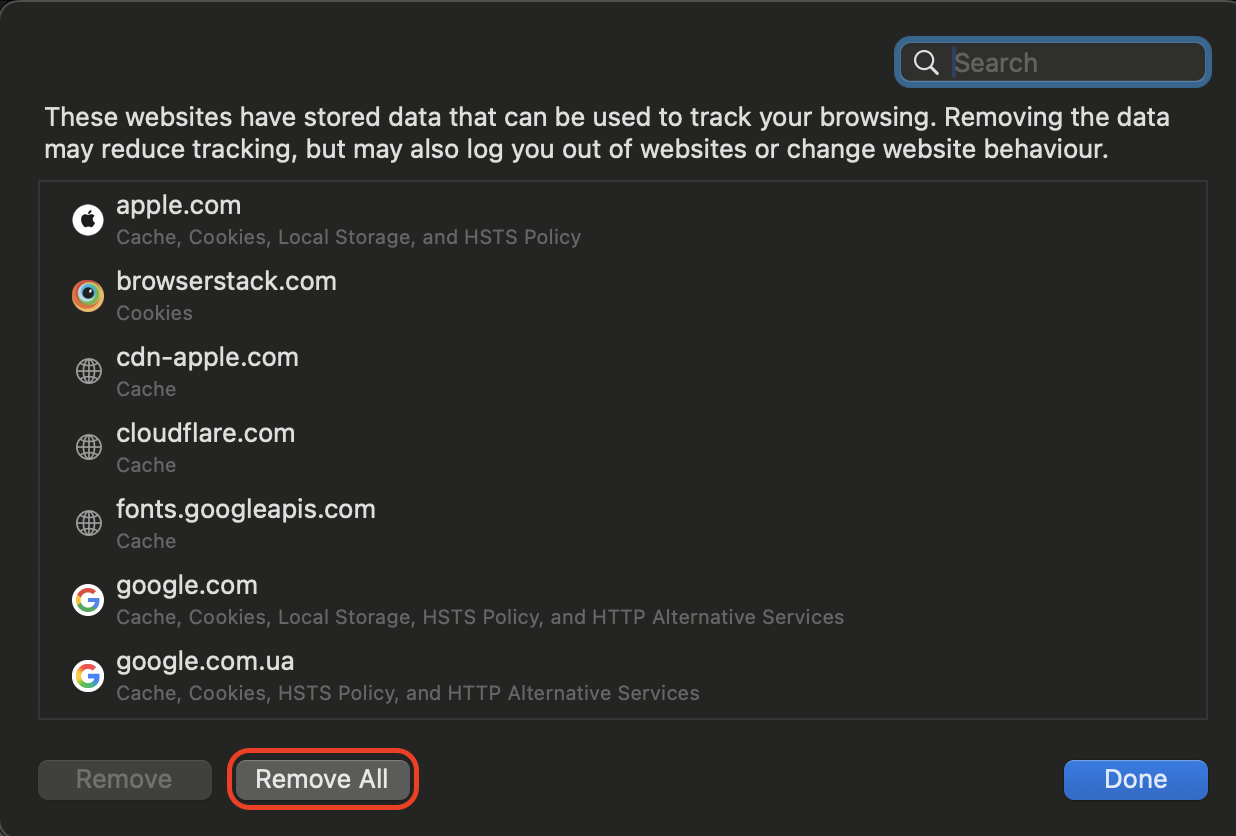Click the apple.com Apple logo favicon
Screen dimensions: 1236x836
pos(88,219)
